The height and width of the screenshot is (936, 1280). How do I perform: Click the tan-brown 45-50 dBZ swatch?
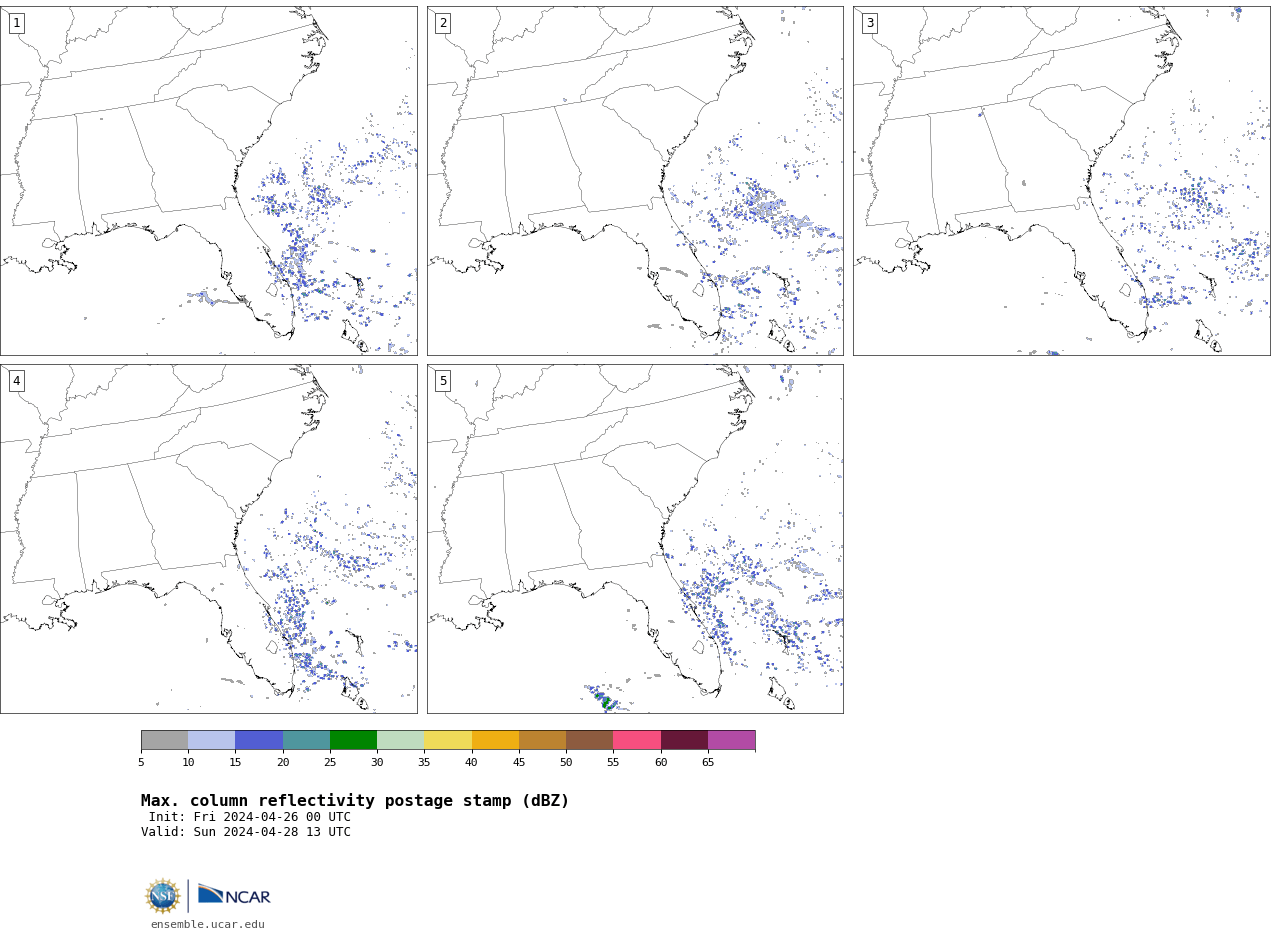pos(542,740)
